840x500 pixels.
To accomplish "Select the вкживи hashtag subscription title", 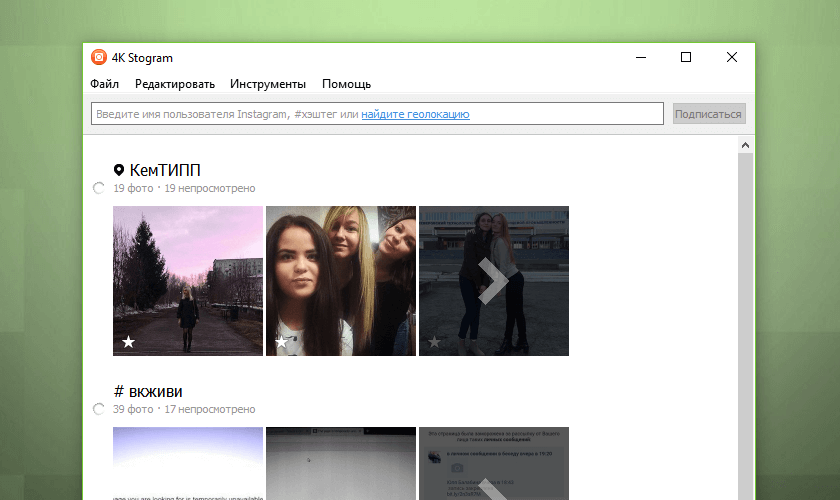I will coord(155,392).
